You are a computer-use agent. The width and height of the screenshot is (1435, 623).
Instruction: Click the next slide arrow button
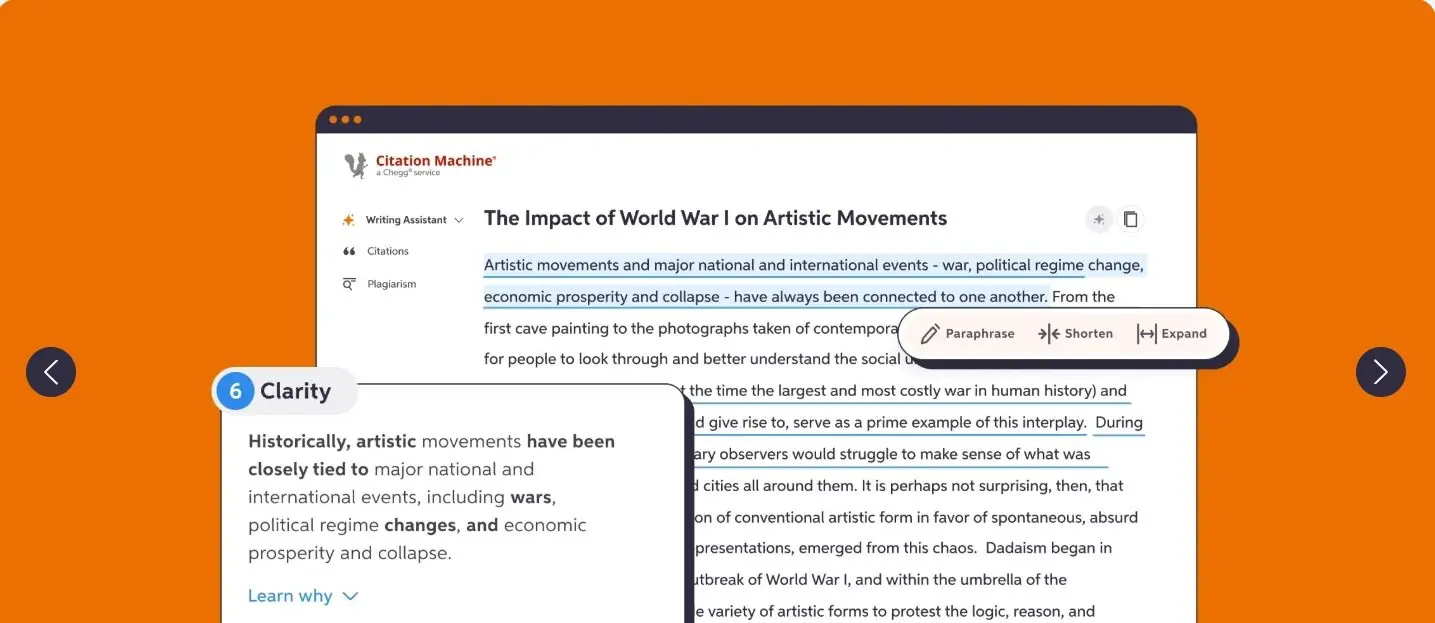(x=1380, y=372)
